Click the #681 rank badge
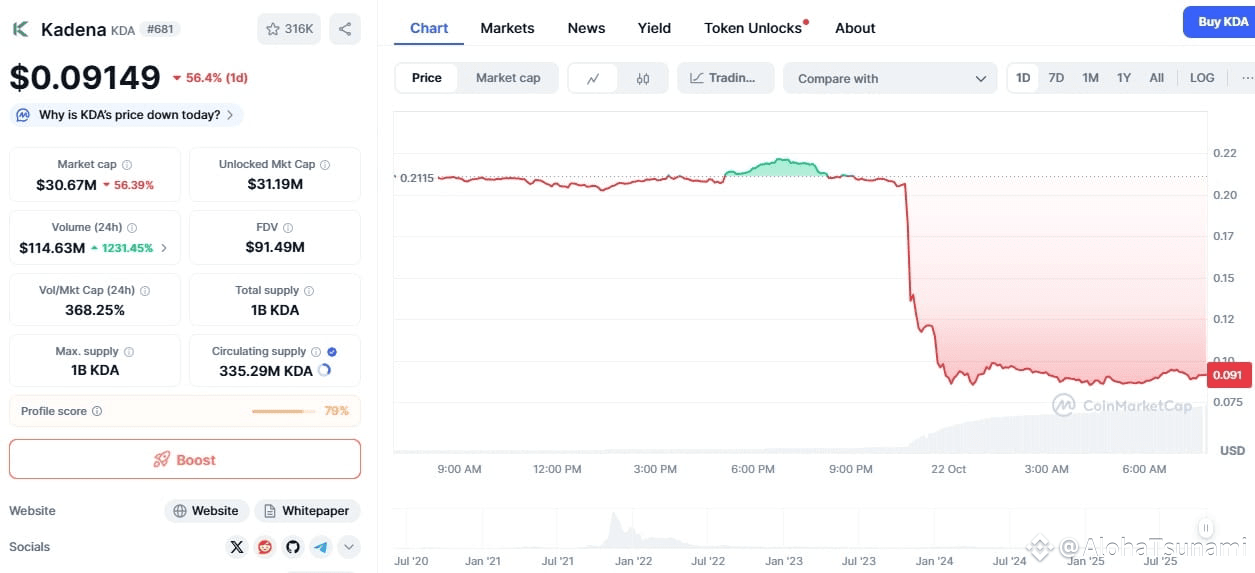Image resolution: width=1255 pixels, height=573 pixels. point(160,29)
